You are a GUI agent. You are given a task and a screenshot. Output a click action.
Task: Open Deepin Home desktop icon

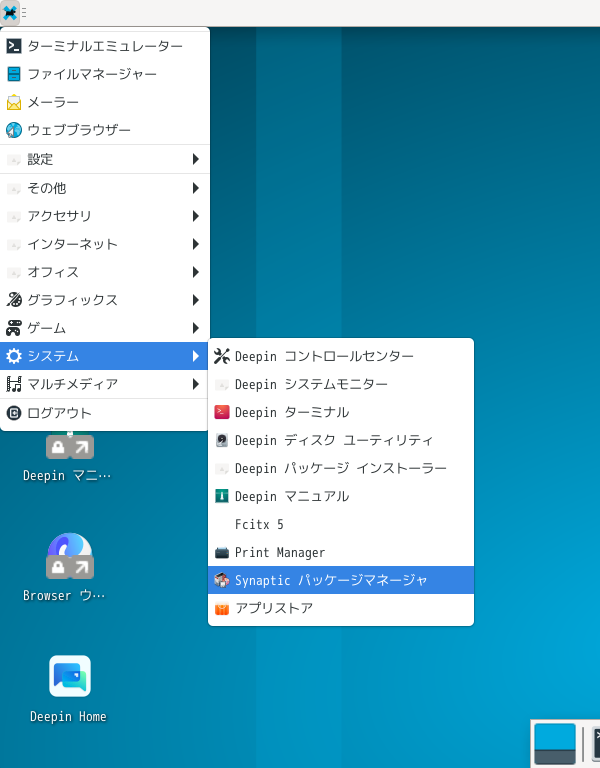[70, 676]
